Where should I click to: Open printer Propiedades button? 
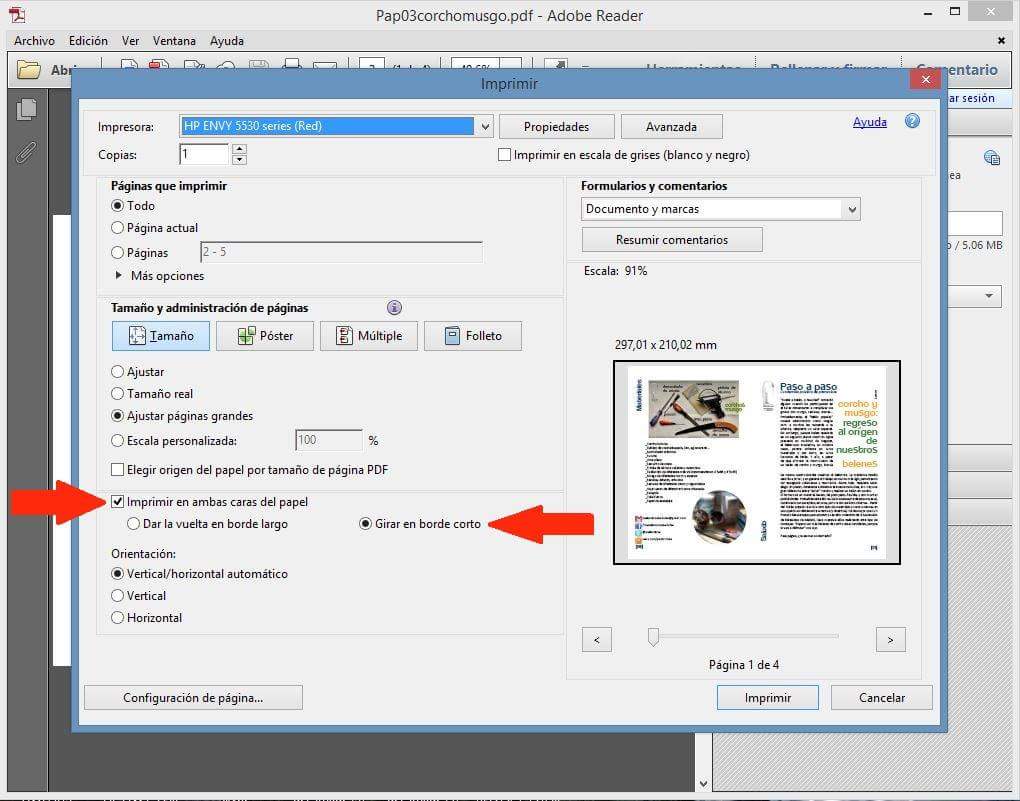555,127
